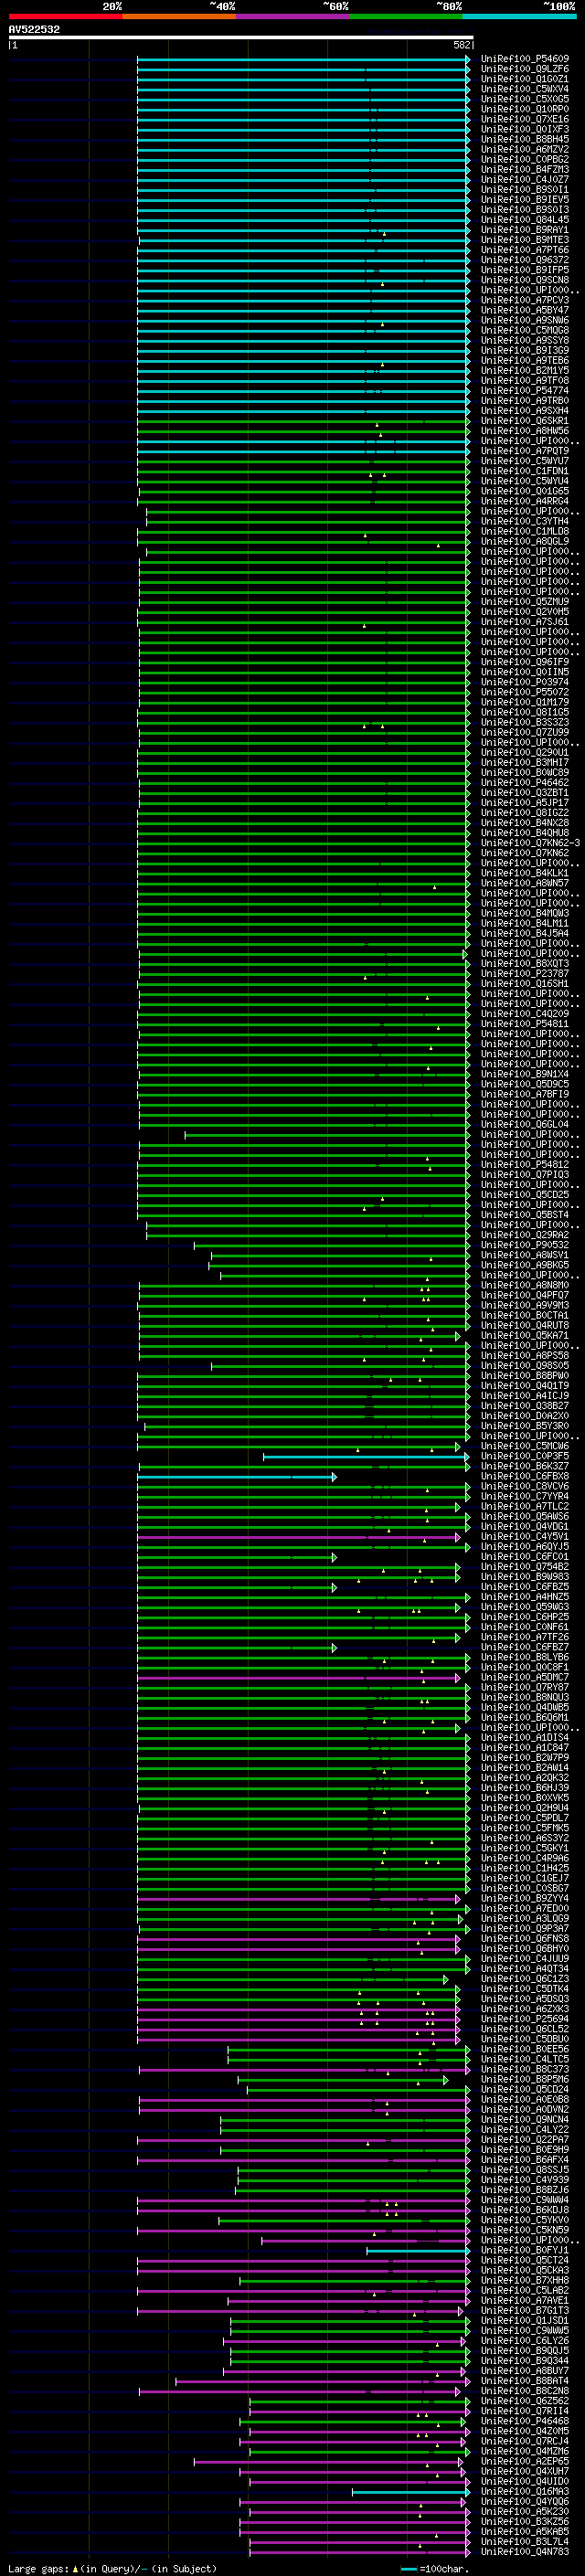The image size is (585, 2576).
Task: Select the label UniRef100_C6FBZ5
Action: click(524, 1587)
